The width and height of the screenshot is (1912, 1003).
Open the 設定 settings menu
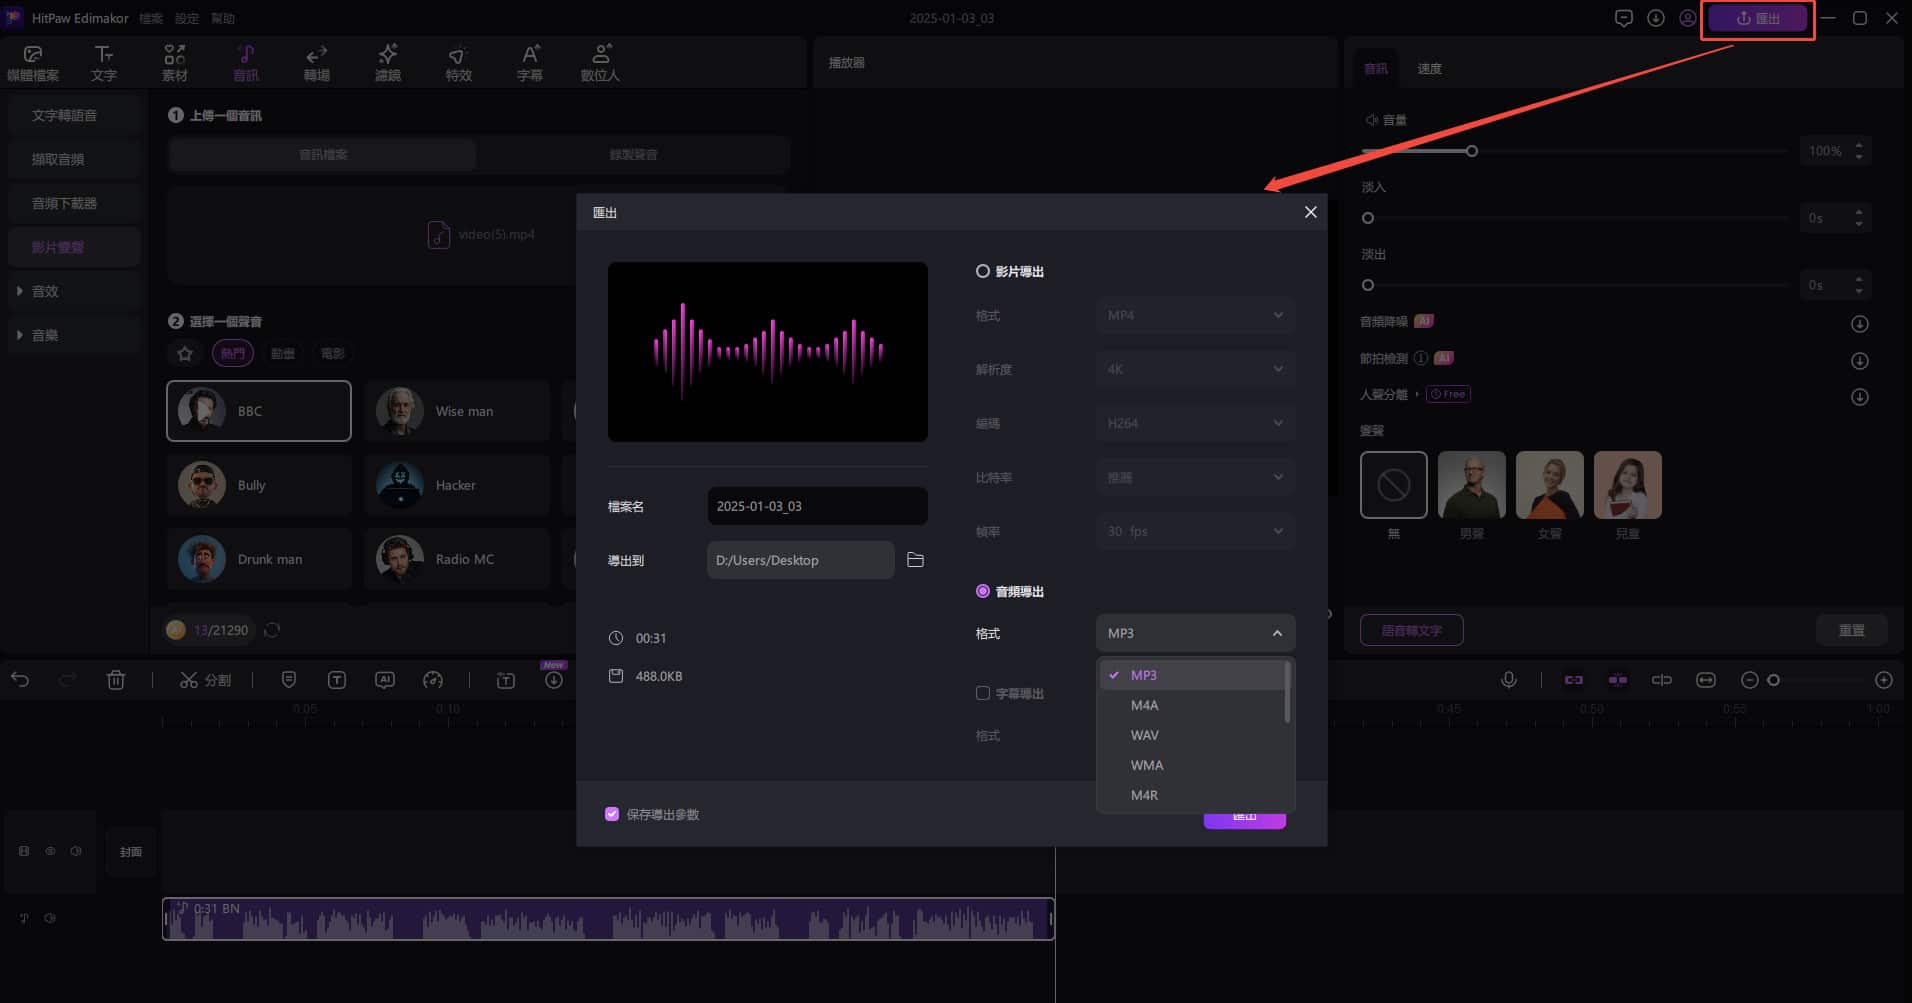click(187, 18)
